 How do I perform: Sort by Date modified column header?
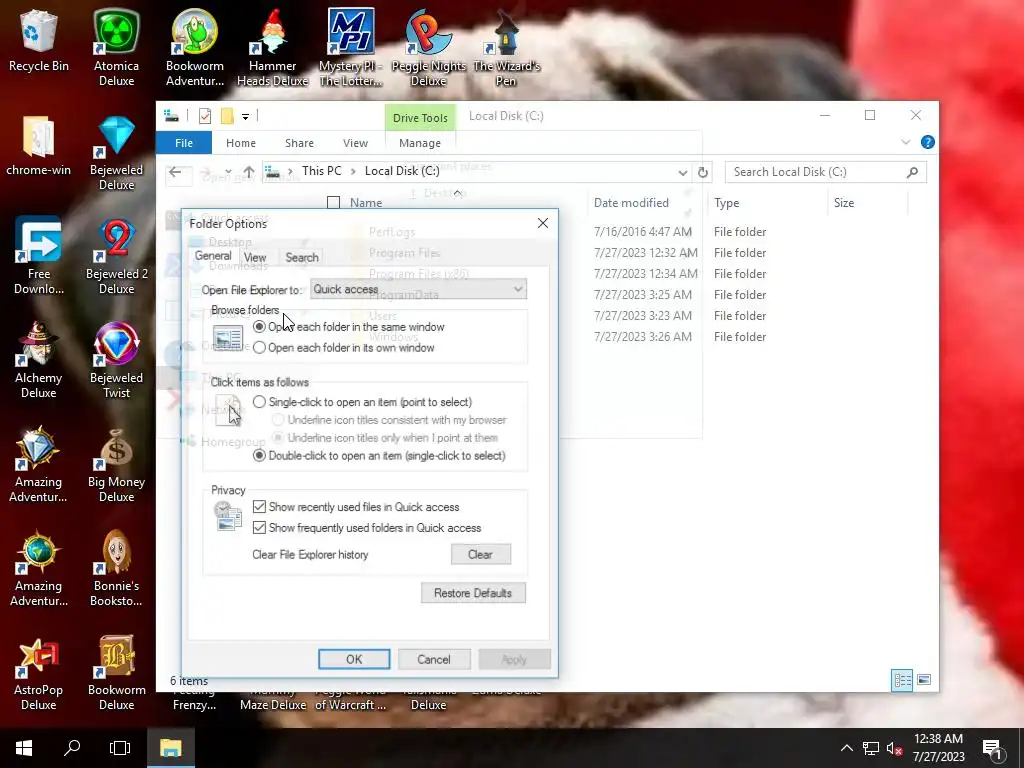pyautogui.click(x=631, y=202)
